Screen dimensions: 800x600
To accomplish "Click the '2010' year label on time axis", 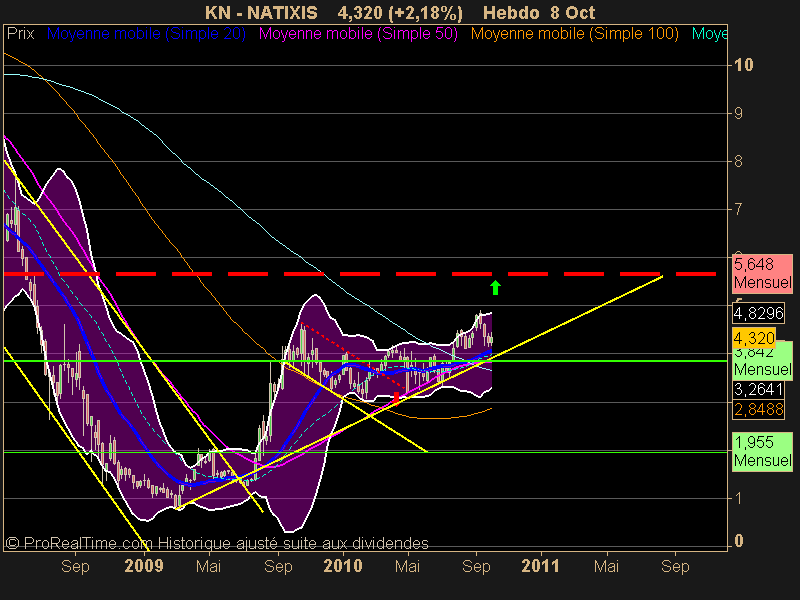I will click(x=343, y=566).
